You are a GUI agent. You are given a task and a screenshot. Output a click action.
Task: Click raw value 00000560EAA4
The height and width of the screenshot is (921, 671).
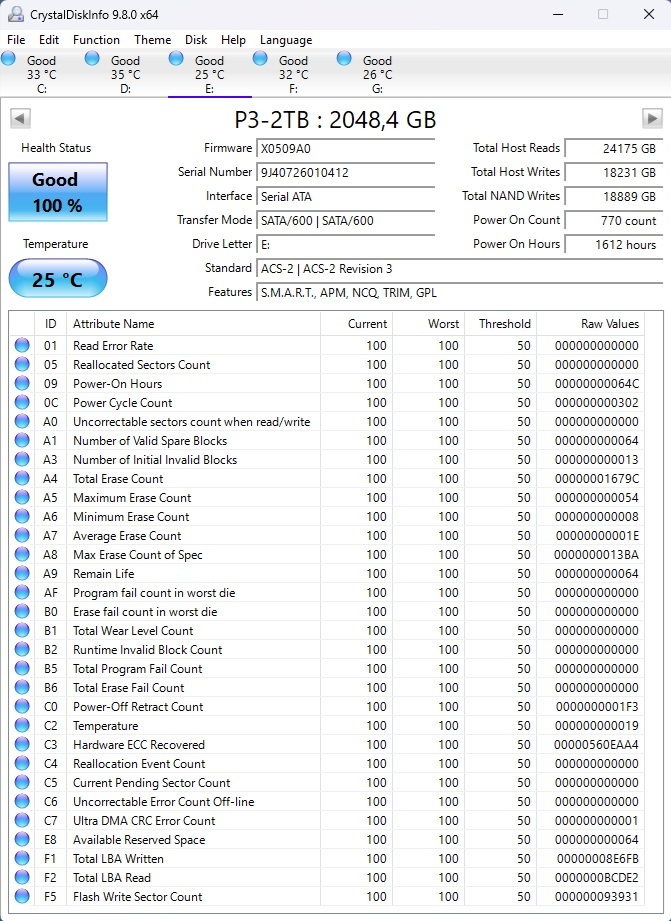coord(596,744)
